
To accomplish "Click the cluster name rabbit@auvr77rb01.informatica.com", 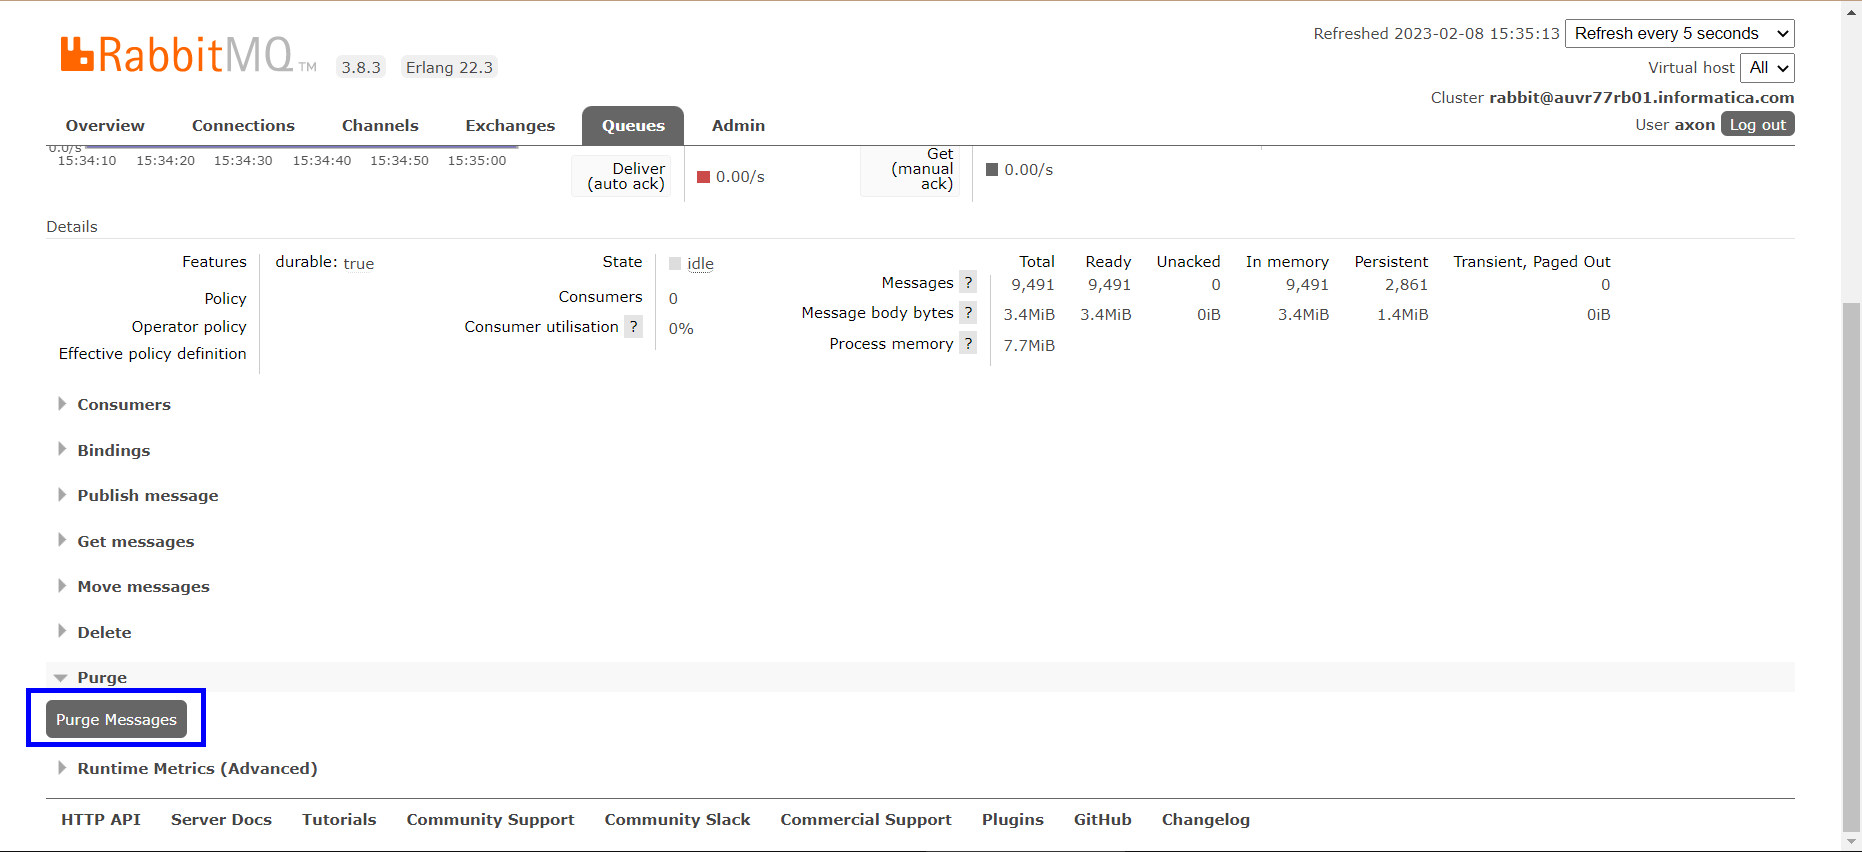I will coord(1641,97).
